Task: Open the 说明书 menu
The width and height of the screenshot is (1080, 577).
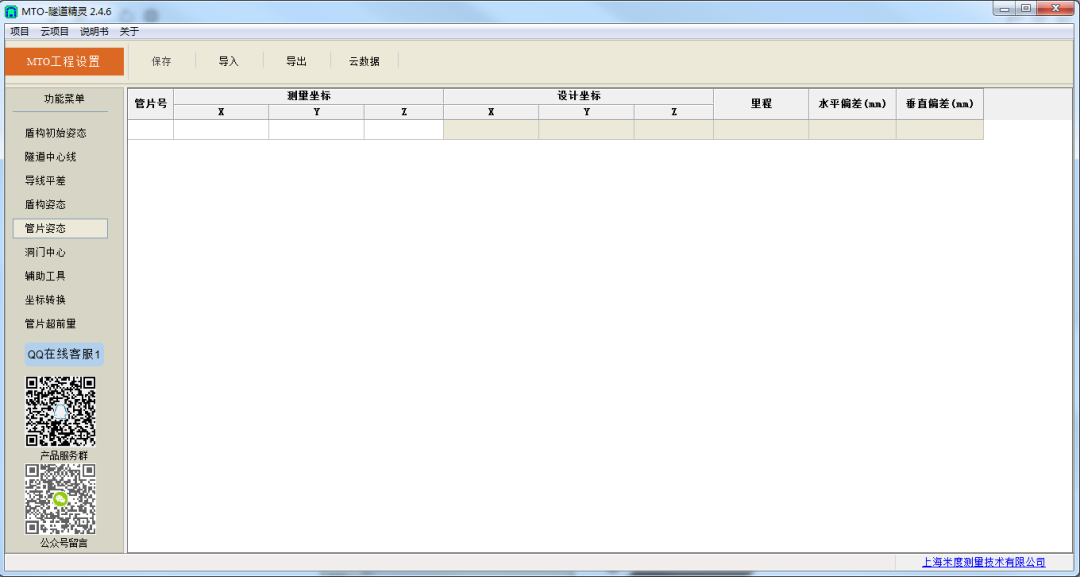Action: point(94,32)
